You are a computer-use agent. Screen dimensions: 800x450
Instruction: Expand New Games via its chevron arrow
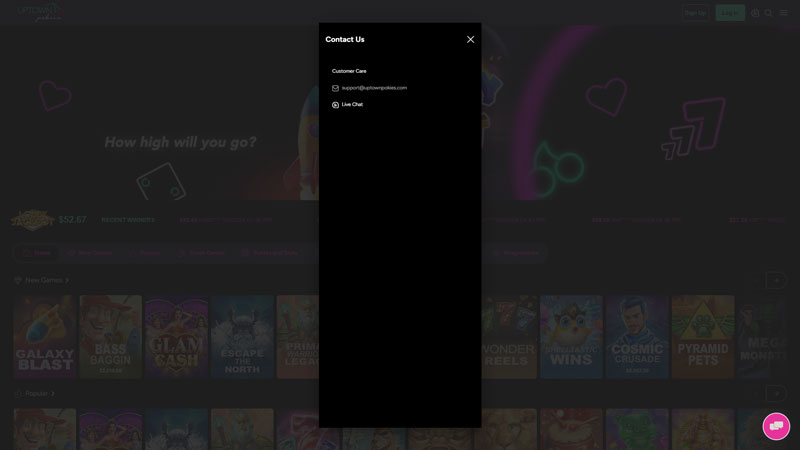[x=67, y=280]
